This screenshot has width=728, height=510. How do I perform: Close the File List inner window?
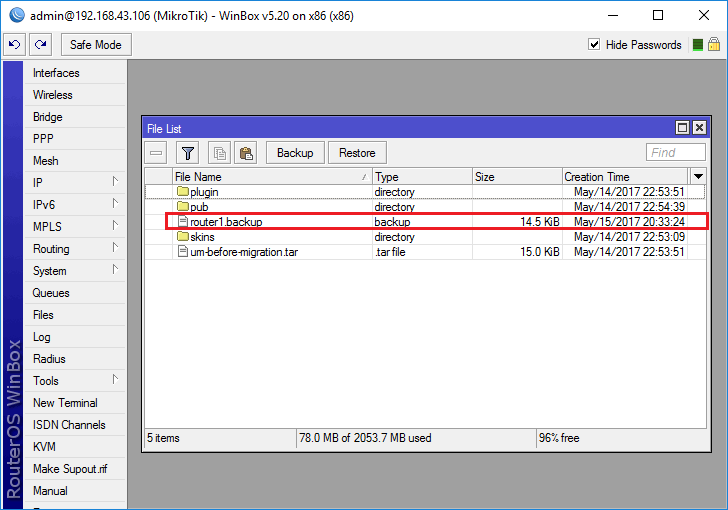click(699, 127)
